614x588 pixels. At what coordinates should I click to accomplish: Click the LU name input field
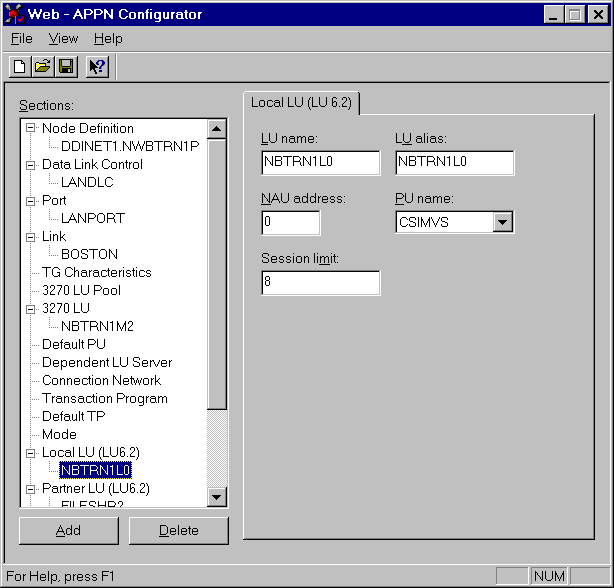point(320,162)
